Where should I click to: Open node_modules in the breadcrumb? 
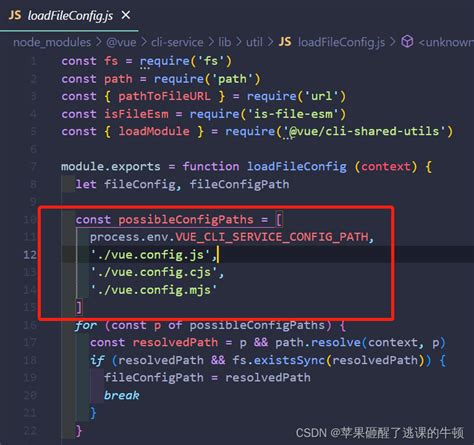(x=52, y=42)
